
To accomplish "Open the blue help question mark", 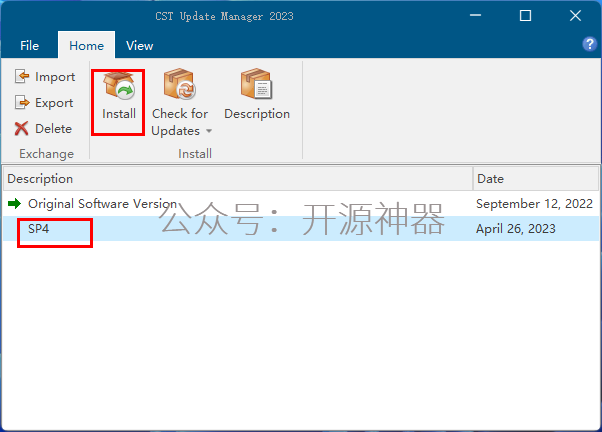I will pos(589,44).
